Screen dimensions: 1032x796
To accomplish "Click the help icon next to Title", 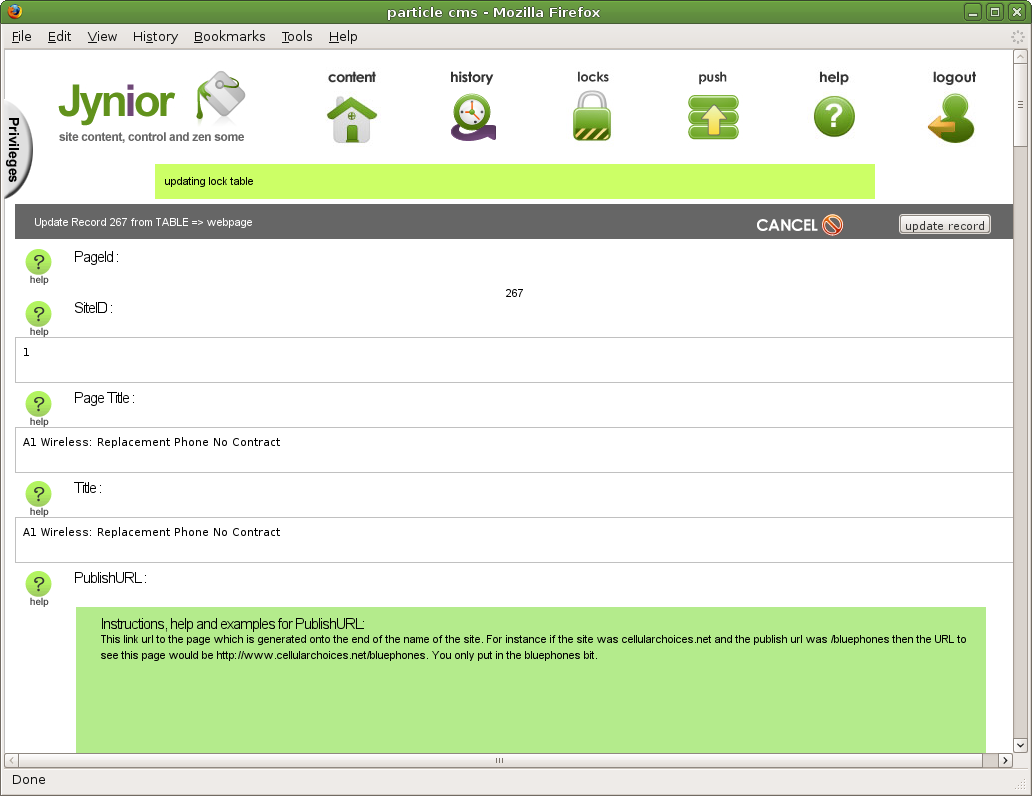I will (x=38, y=496).
